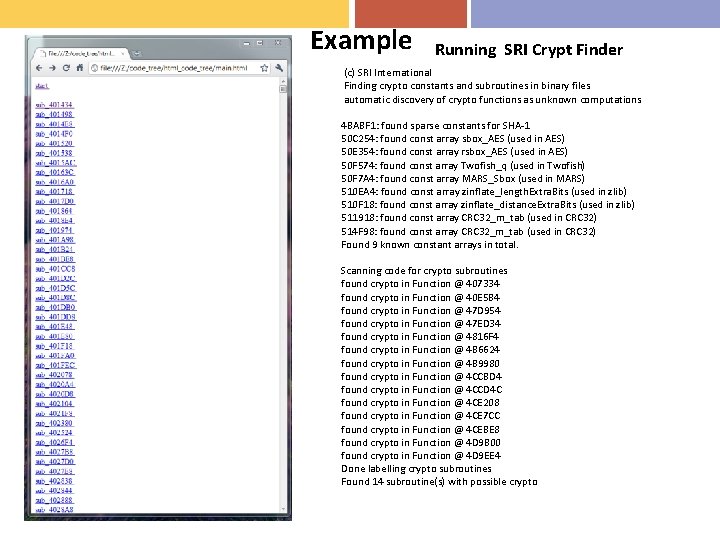Go to the home page icon
Viewport: 720px width, 540px height.
[79, 68]
